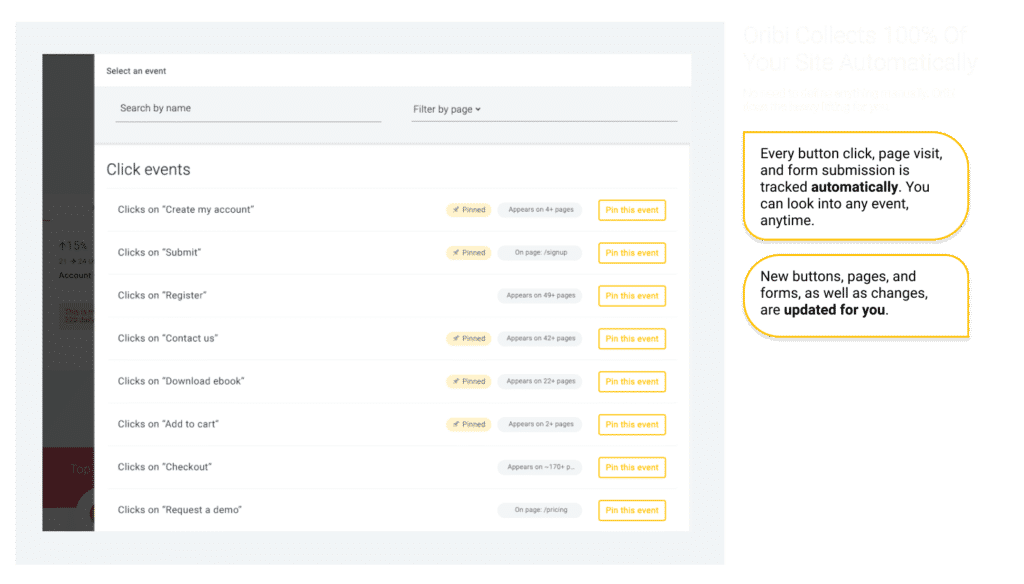This screenshot has height=584, width=1024.
Task: Click the Pinned badge for "Add to cart"
Action: tap(468, 425)
